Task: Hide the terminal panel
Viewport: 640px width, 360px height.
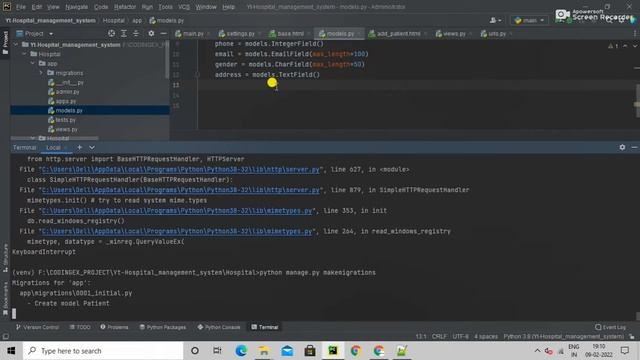Action: (634, 147)
